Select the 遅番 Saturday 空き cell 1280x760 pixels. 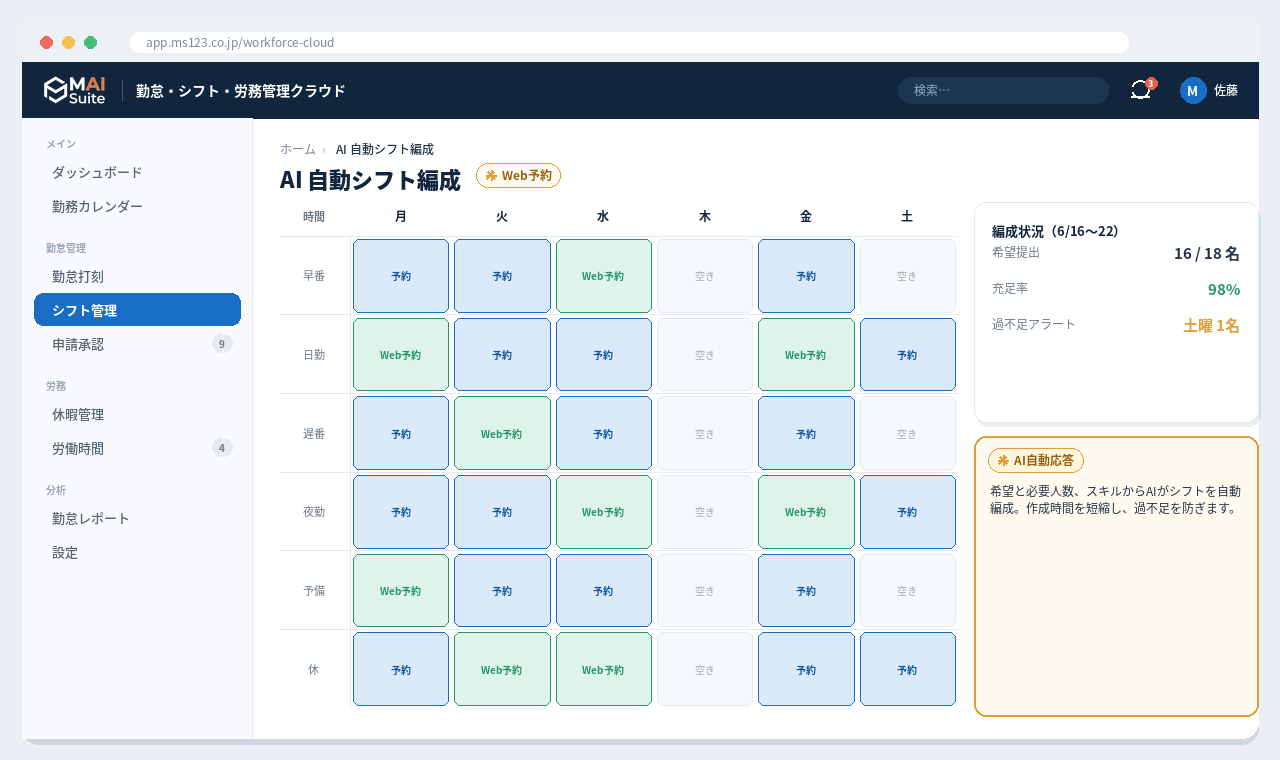[x=907, y=434]
